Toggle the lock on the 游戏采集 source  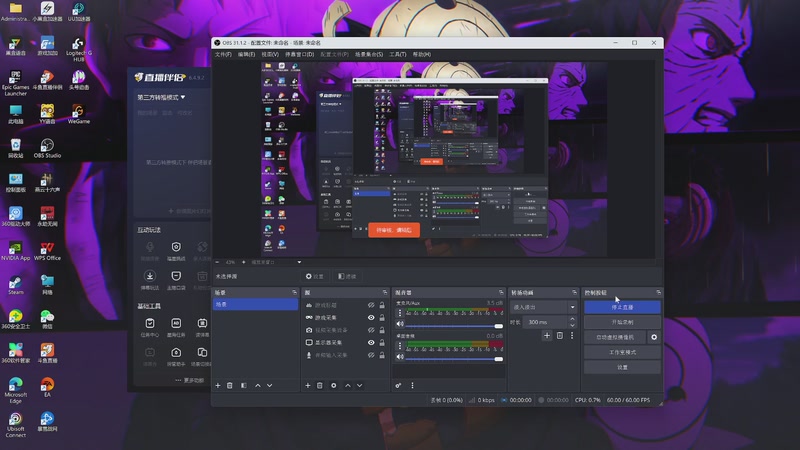point(382,317)
